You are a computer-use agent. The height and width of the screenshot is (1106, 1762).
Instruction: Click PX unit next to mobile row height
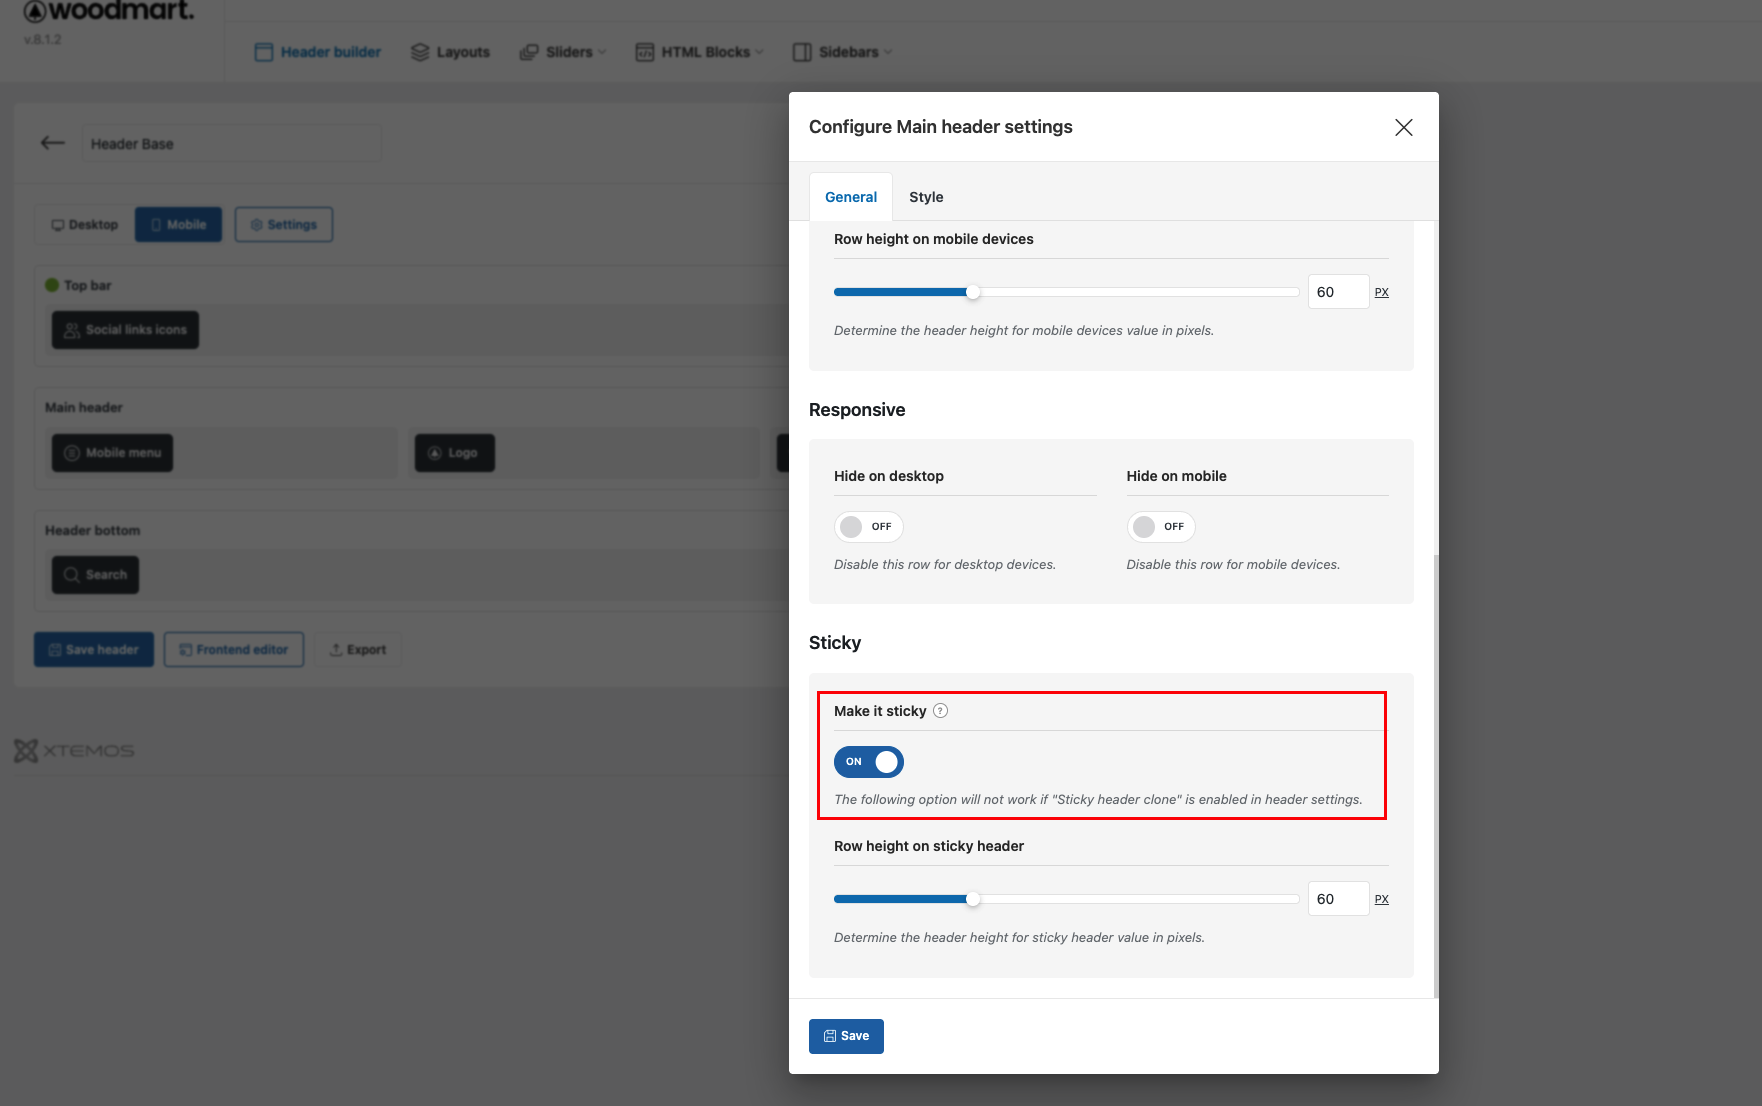pos(1381,292)
